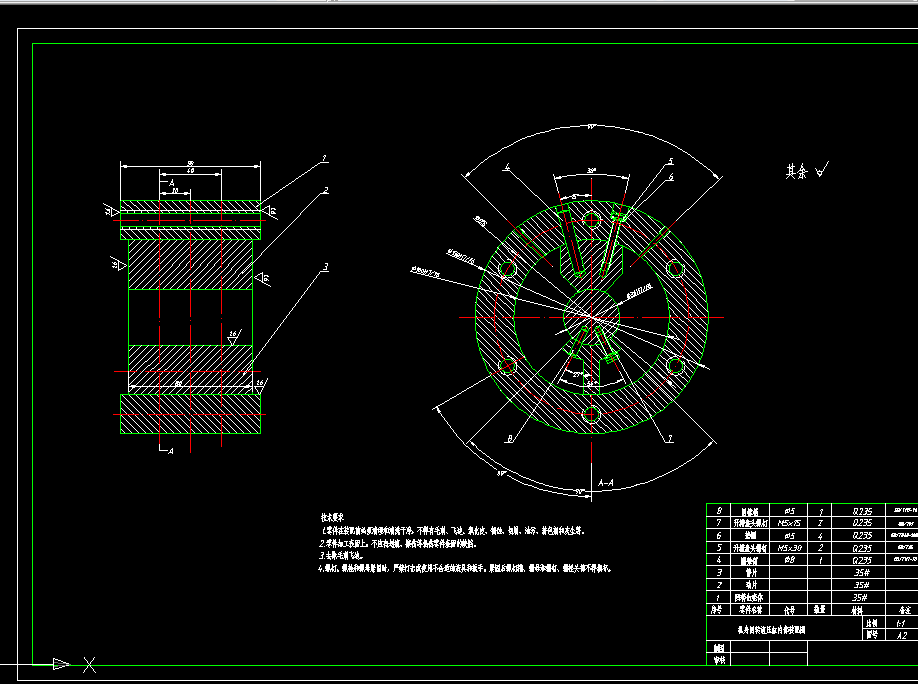This screenshot has width=918, height=684.
Task: Select the 30° angular dimension text
Action: tap(591, 170)
